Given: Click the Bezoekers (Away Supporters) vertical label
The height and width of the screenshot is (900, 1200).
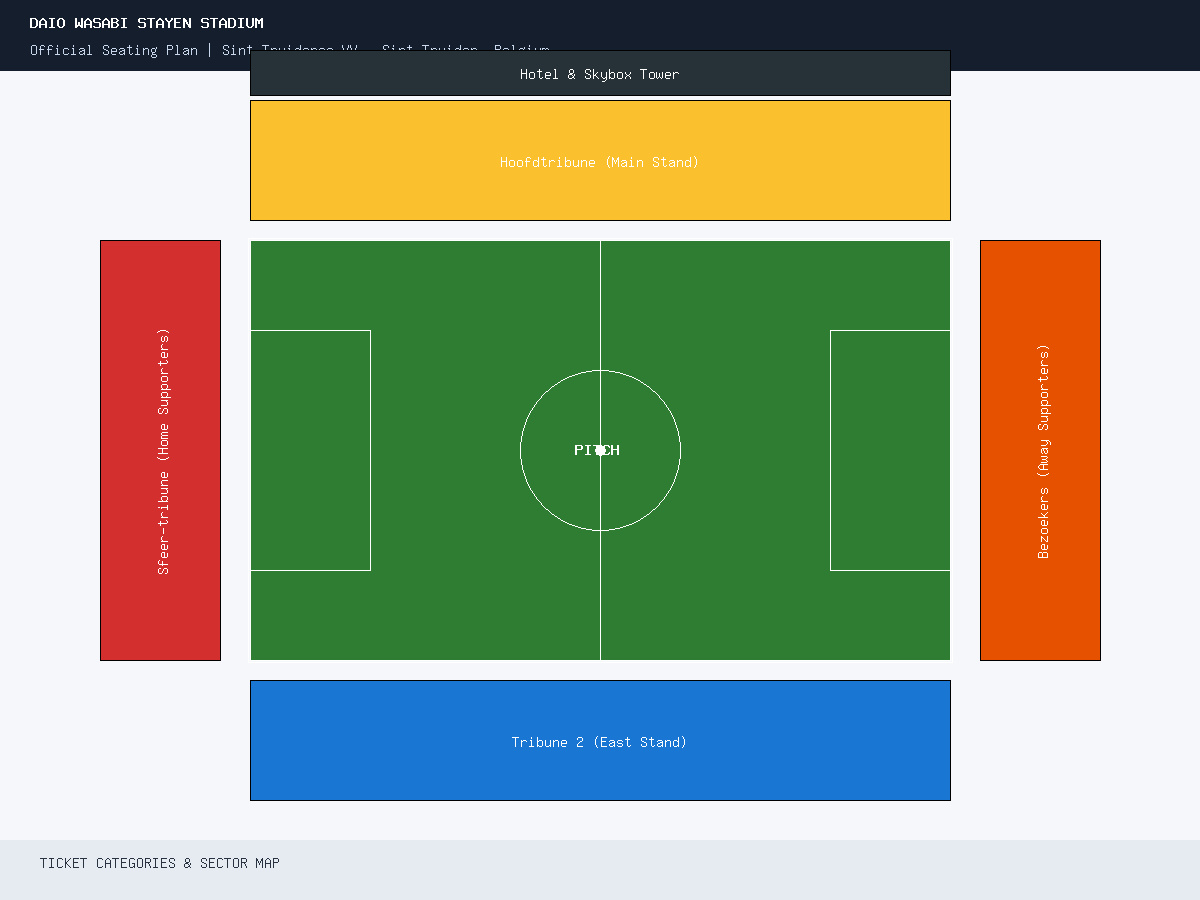Looking at the screenshot, I should [x=1044, y=451].
